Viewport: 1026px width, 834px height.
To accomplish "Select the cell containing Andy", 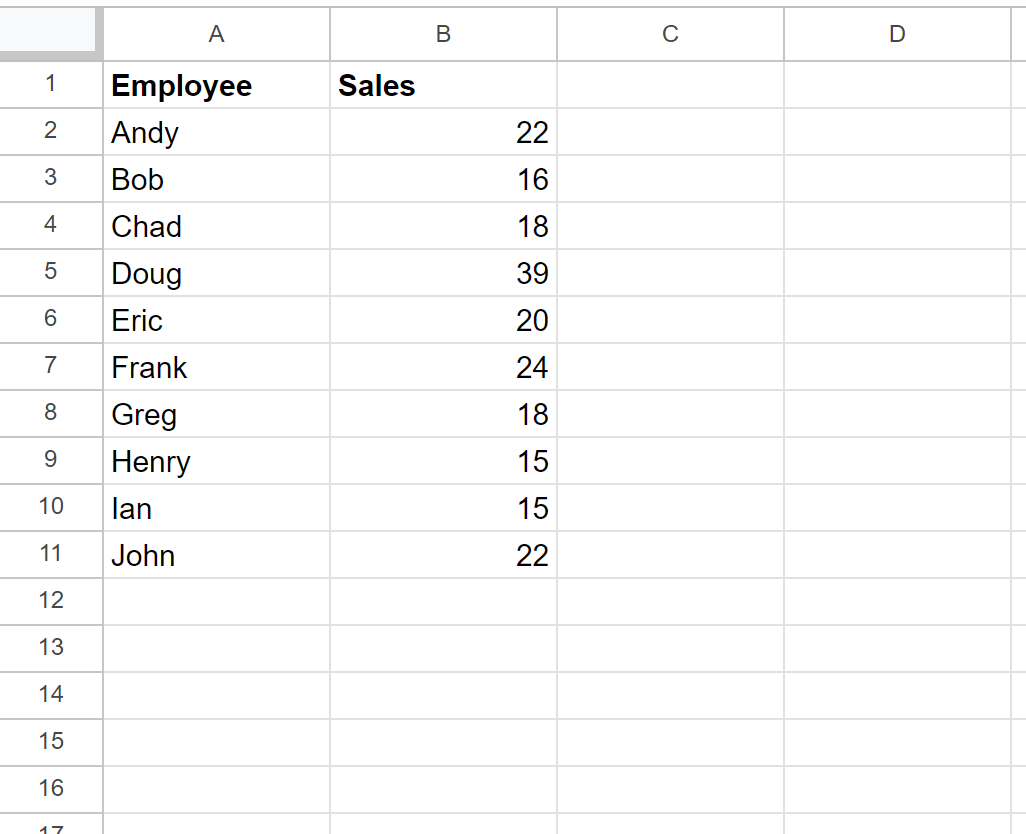I will click(x=216, y=132).
